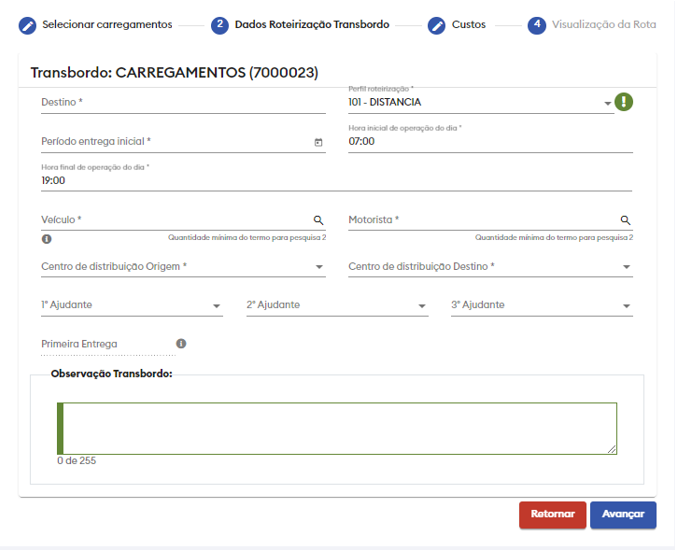Open calendar picker for Período entrega inicial

click(x=319, y=142)
